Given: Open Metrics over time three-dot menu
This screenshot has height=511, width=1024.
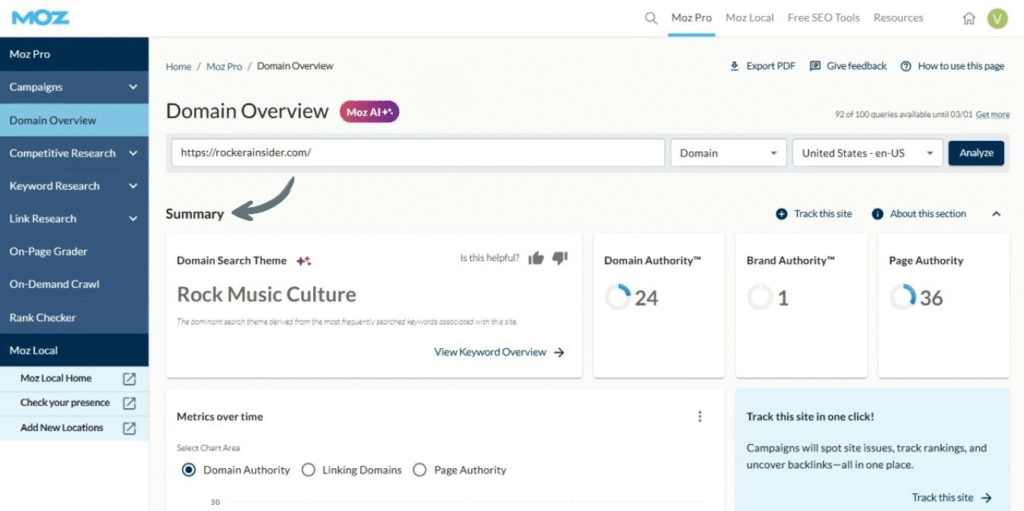Looking at the screenshot, I should 700,416.
